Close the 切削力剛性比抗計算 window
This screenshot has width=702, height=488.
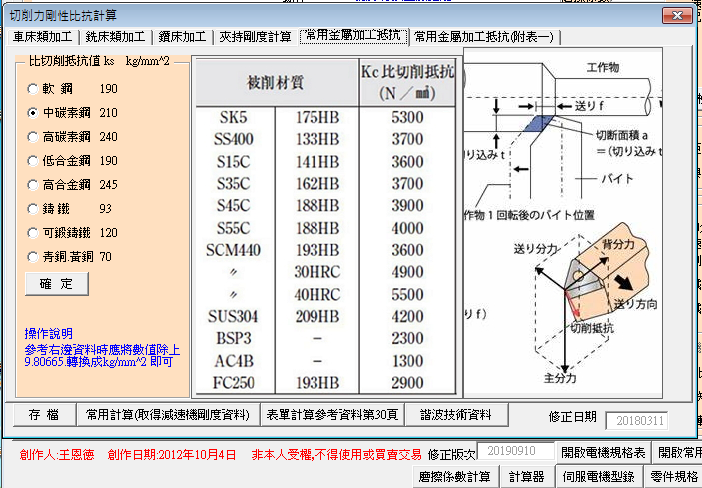(x=677, y=15)
